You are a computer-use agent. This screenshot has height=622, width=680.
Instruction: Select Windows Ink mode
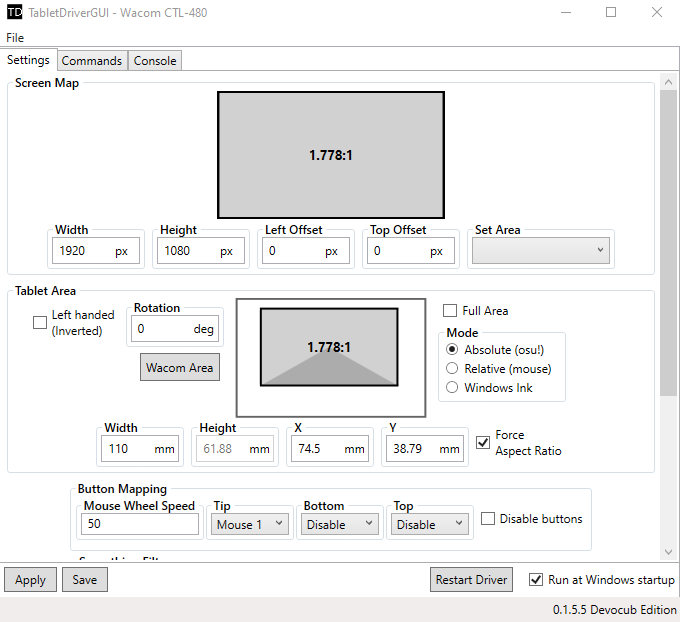pyautogui.click(x=452, y=387)
